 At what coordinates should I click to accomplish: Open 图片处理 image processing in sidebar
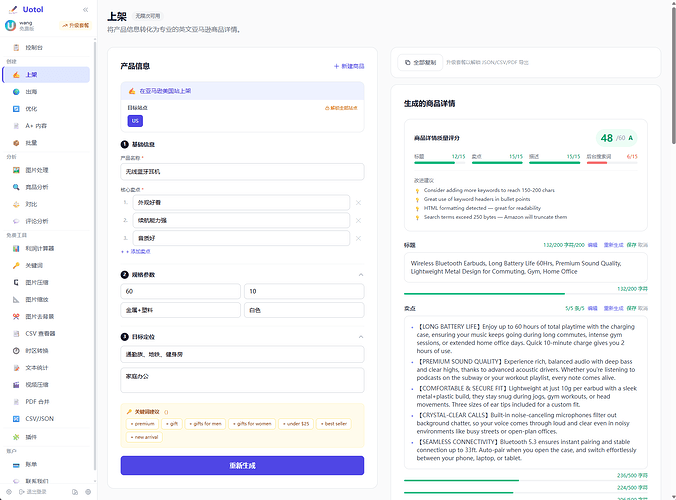(46, 170)
